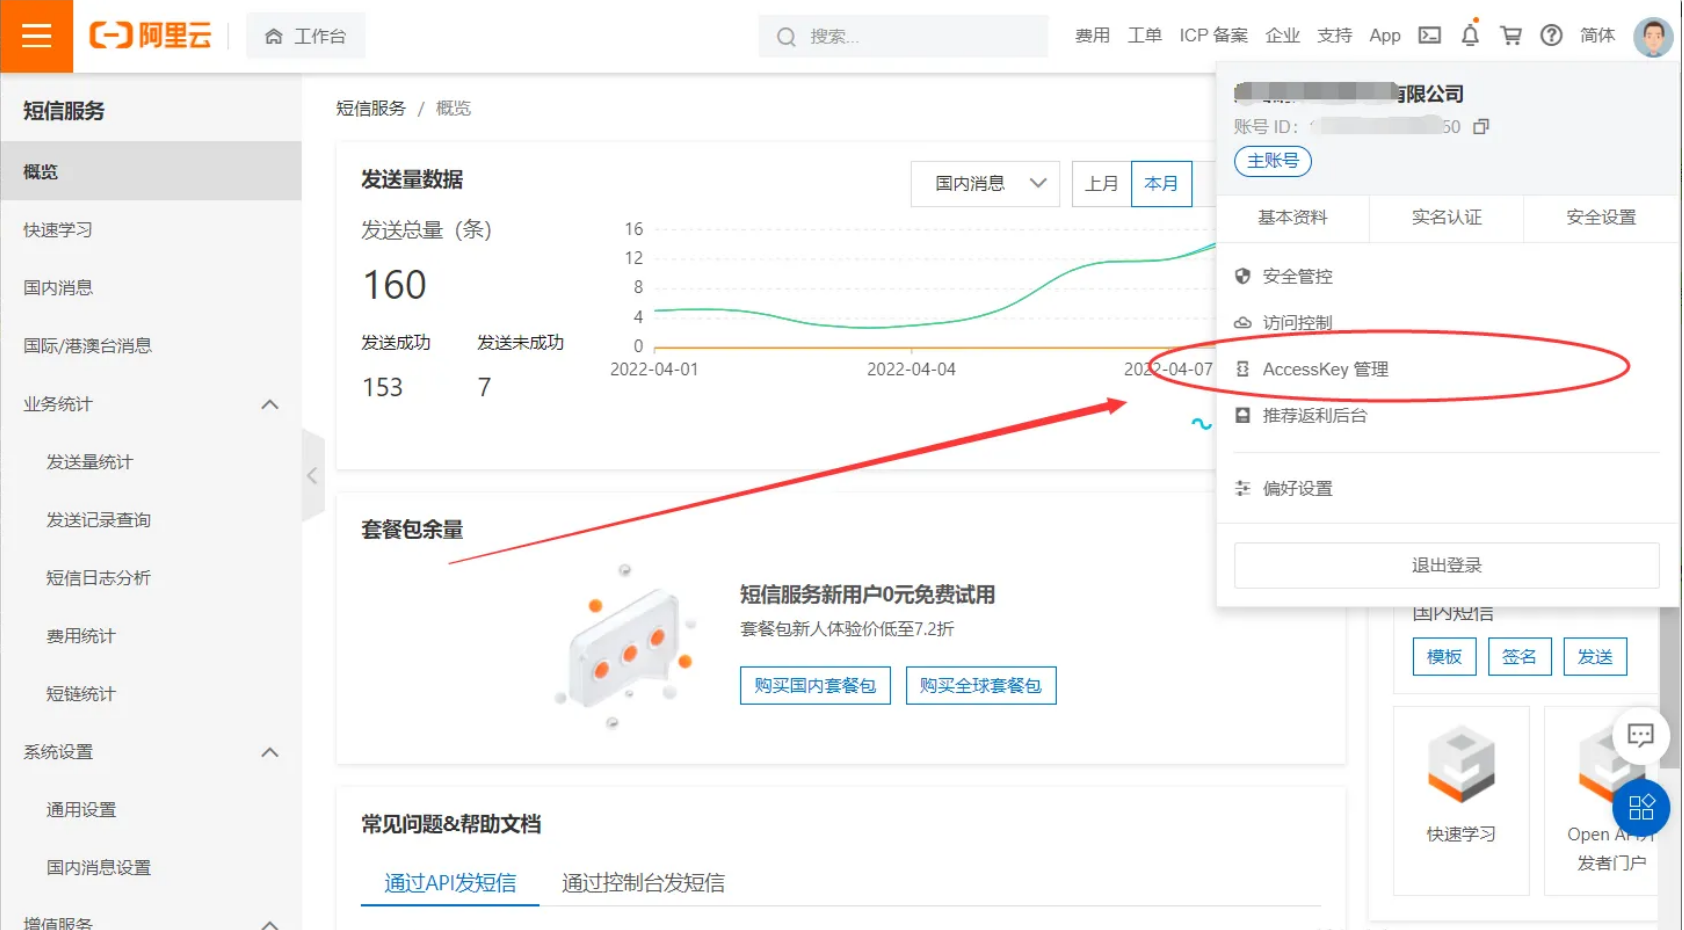
Task: Open the App menu item
Action: tap(1384, 36)
